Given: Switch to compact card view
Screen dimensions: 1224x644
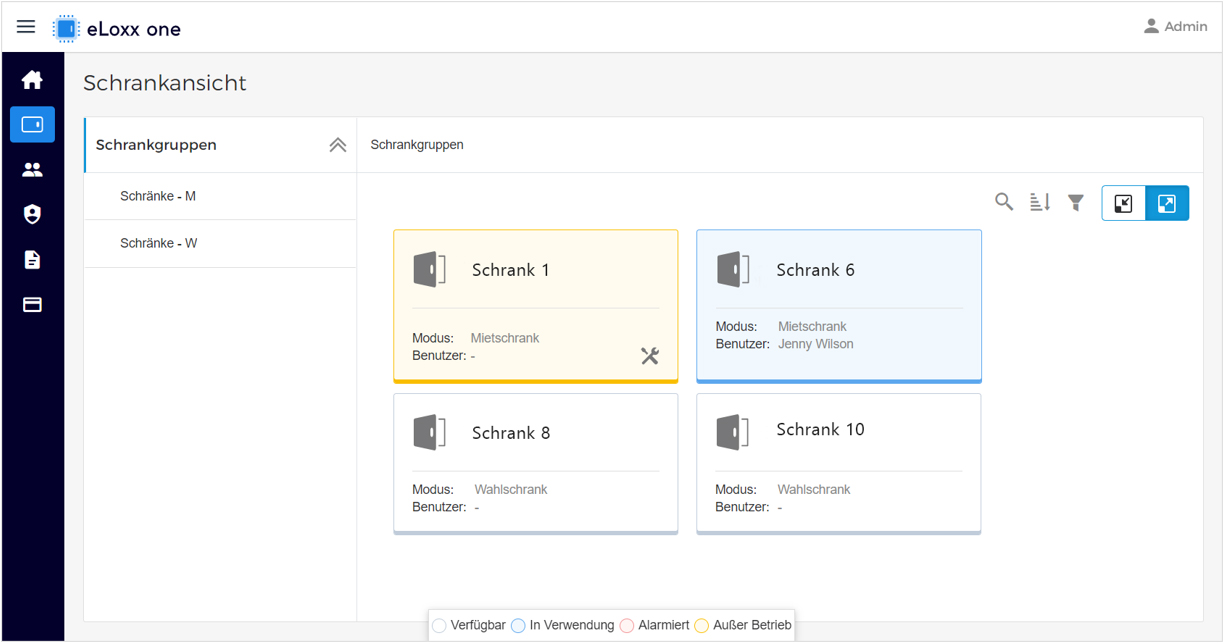Looking at the screenshot, I should click(1124, 203).
